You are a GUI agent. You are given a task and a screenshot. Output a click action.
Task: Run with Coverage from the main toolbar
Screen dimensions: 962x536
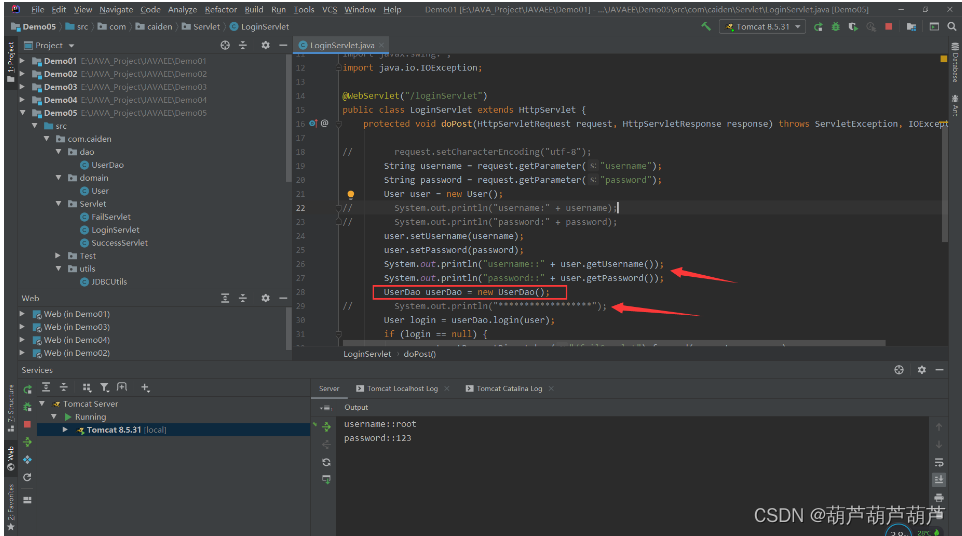tap(853, 27)
